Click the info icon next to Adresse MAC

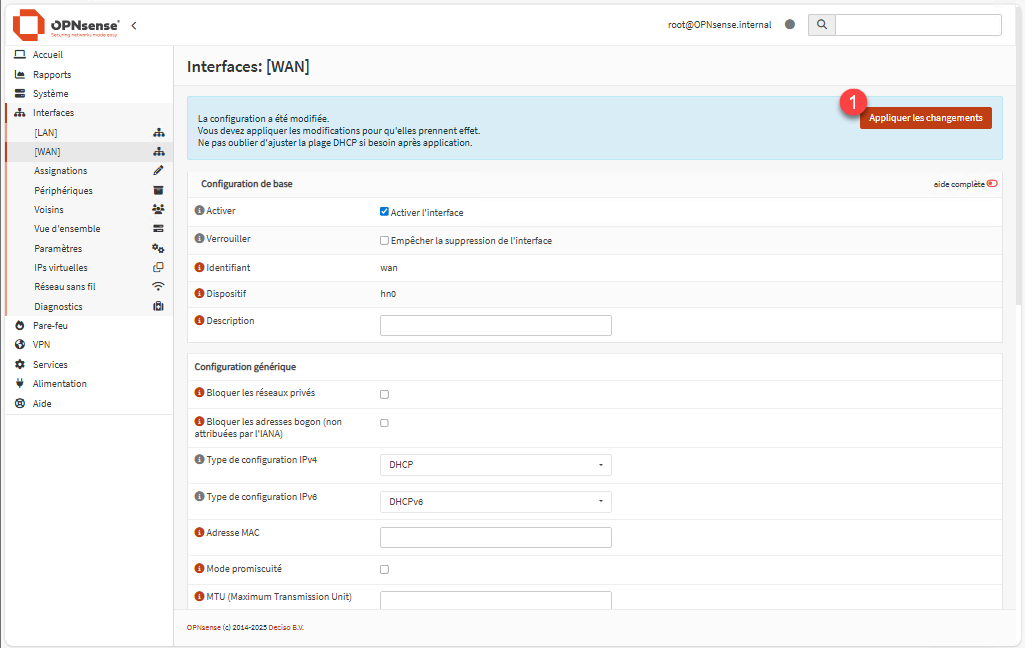tap(199, 533)
